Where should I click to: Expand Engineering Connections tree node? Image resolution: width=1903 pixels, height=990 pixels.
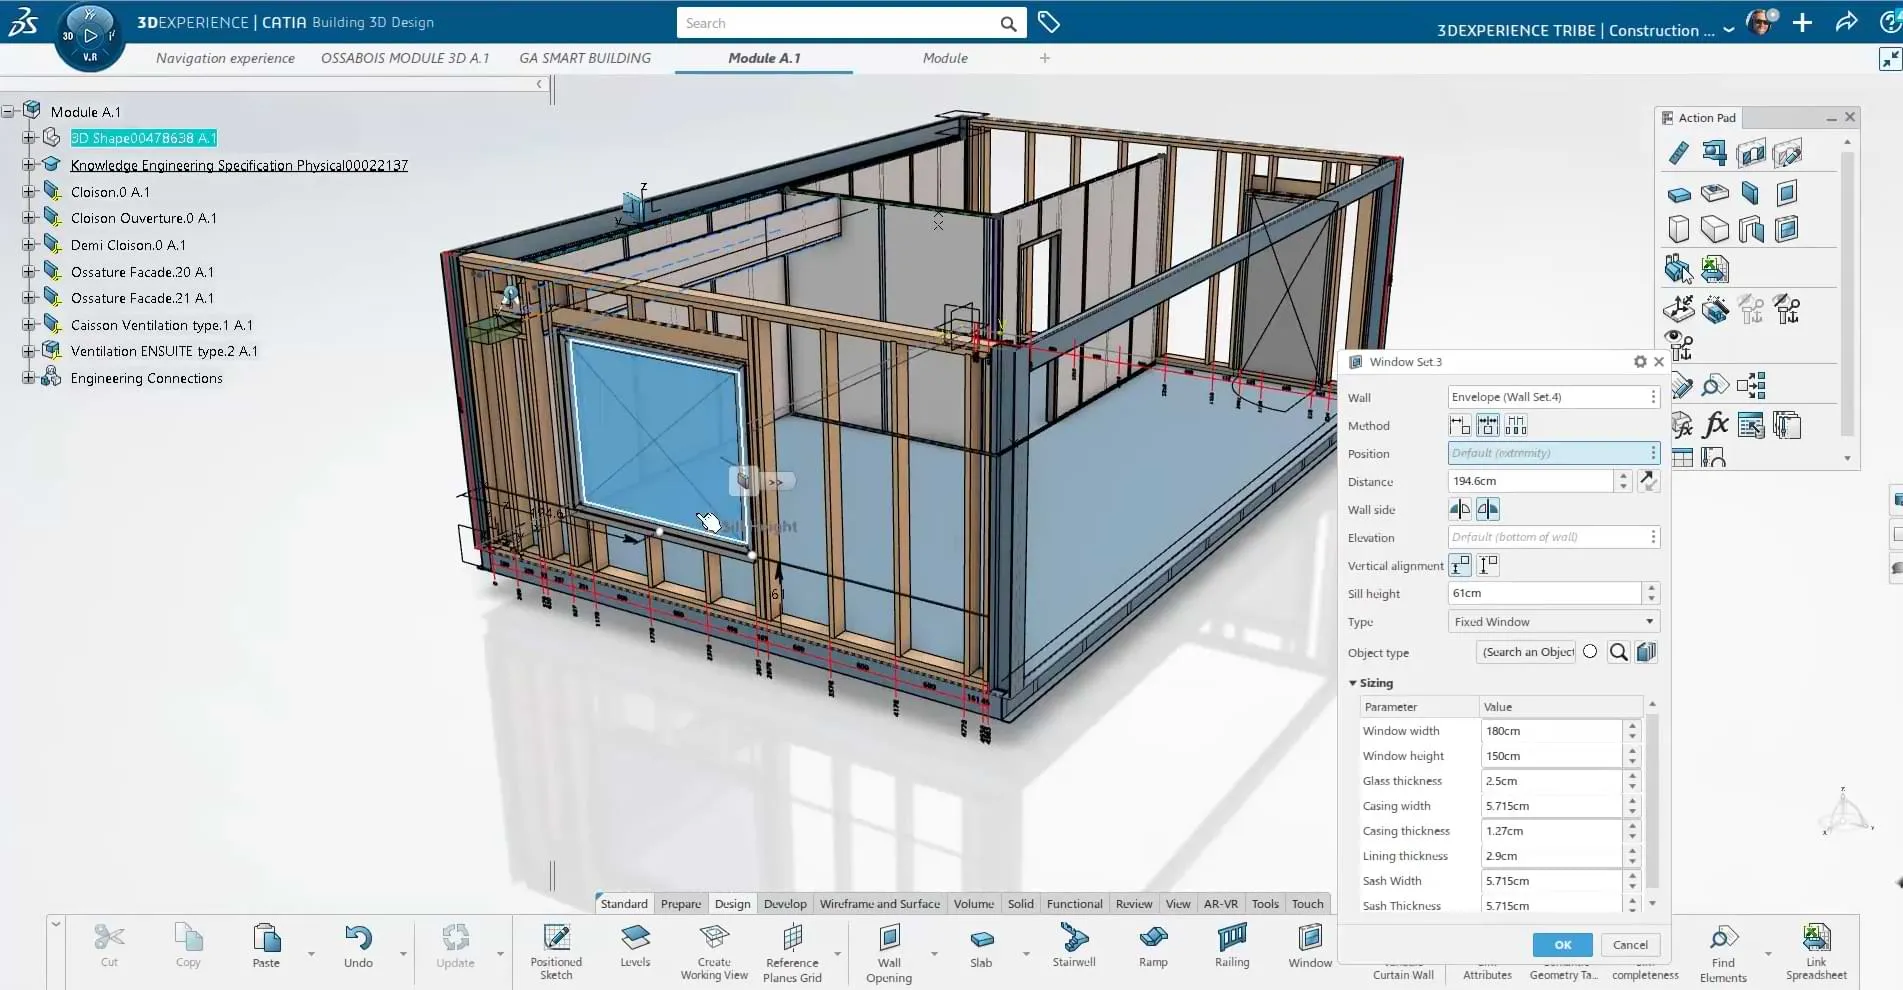pos(29,377)
